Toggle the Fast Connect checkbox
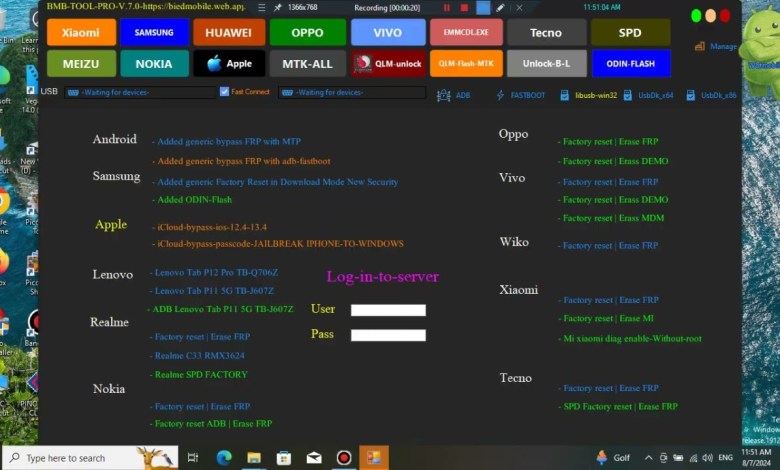Image resolution: width=780 pixels, height=470 pixels. pyautogui.click(x=224, y=92)
